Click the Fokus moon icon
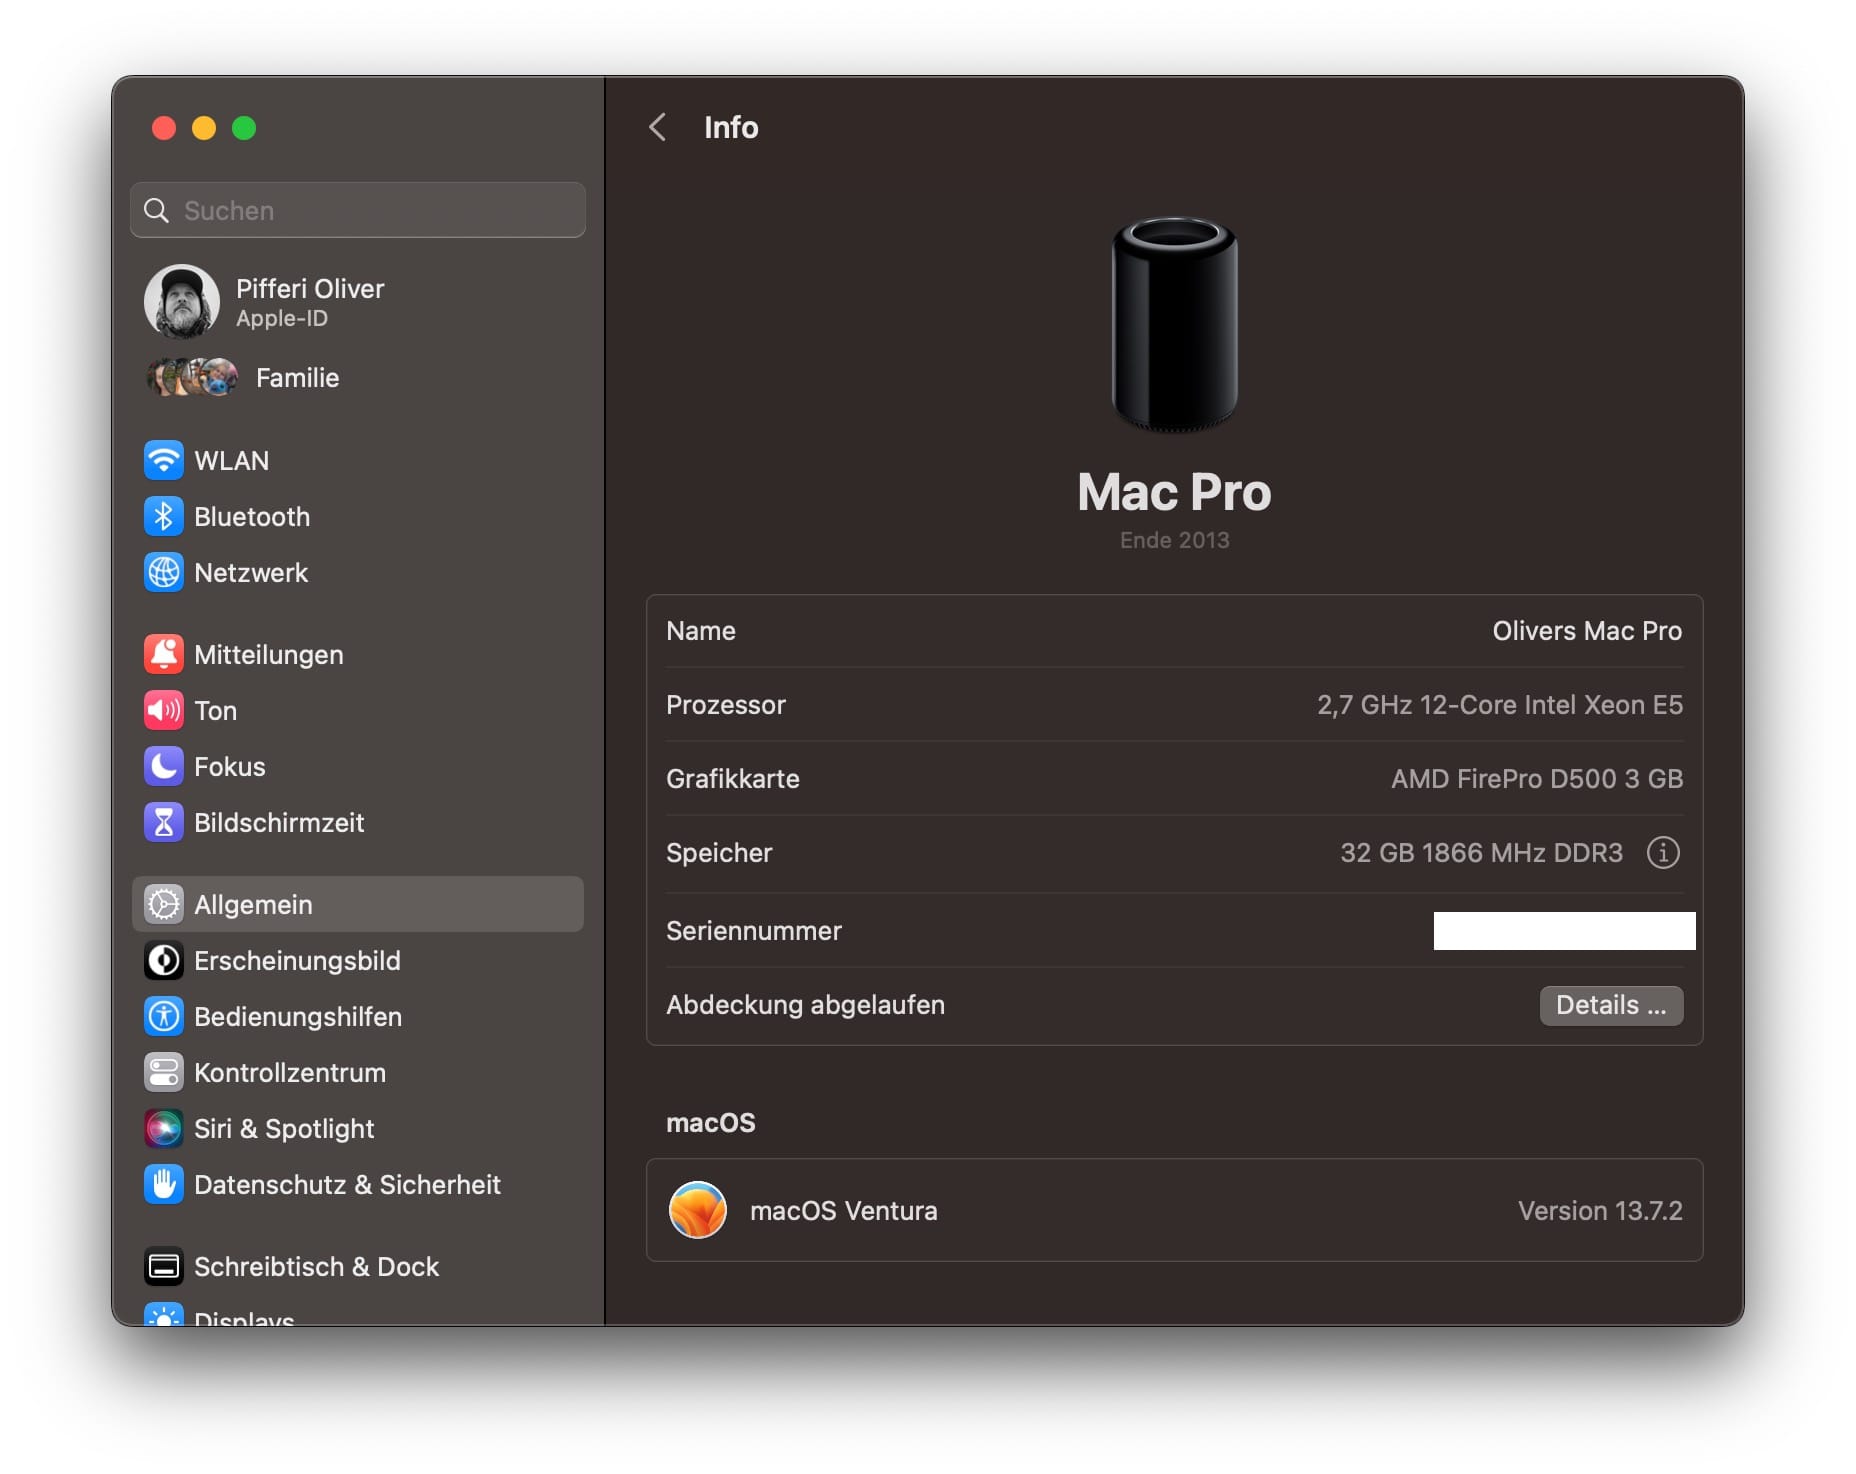 pyautogui.click(x=164, y=767)
